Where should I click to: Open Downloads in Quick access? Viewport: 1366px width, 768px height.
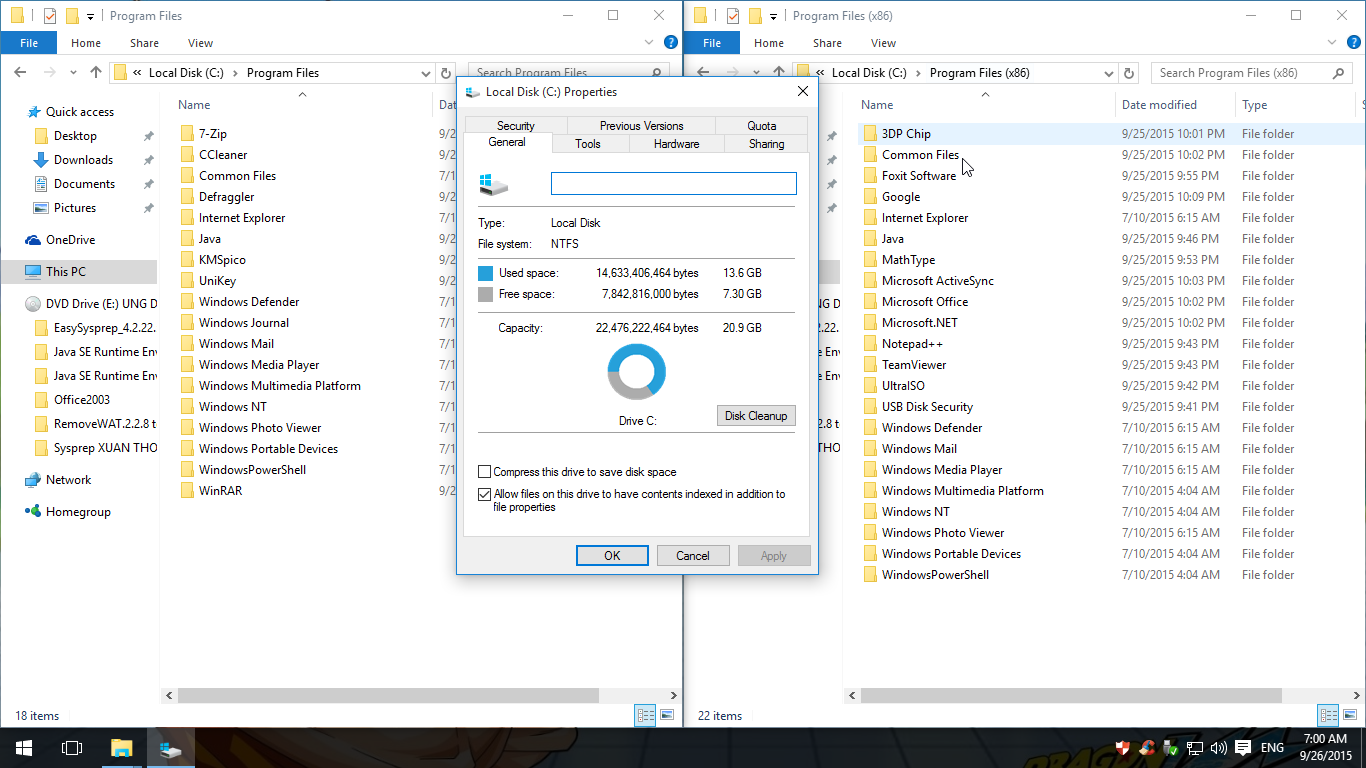coord(83,160)
